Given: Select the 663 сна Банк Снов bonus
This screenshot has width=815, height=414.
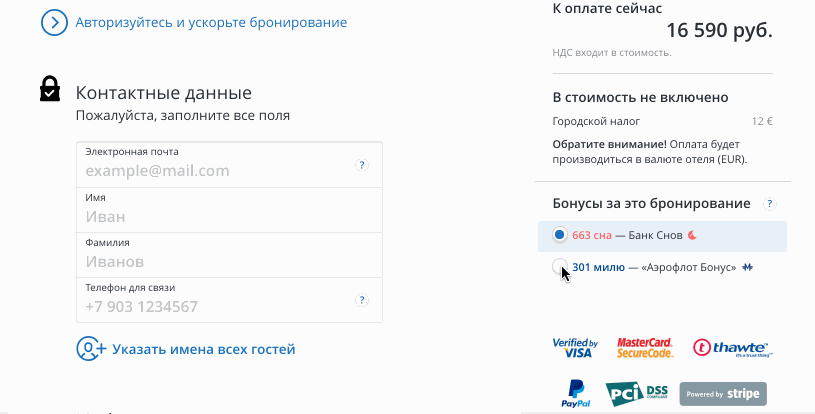Looking at the screenshot, I should point(560,236).
